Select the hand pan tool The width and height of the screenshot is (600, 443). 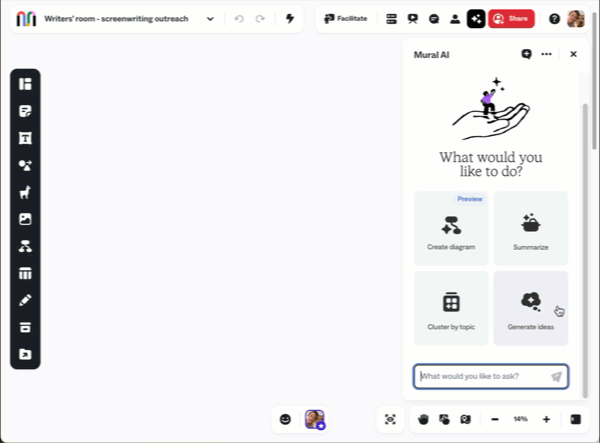point(423,419)
